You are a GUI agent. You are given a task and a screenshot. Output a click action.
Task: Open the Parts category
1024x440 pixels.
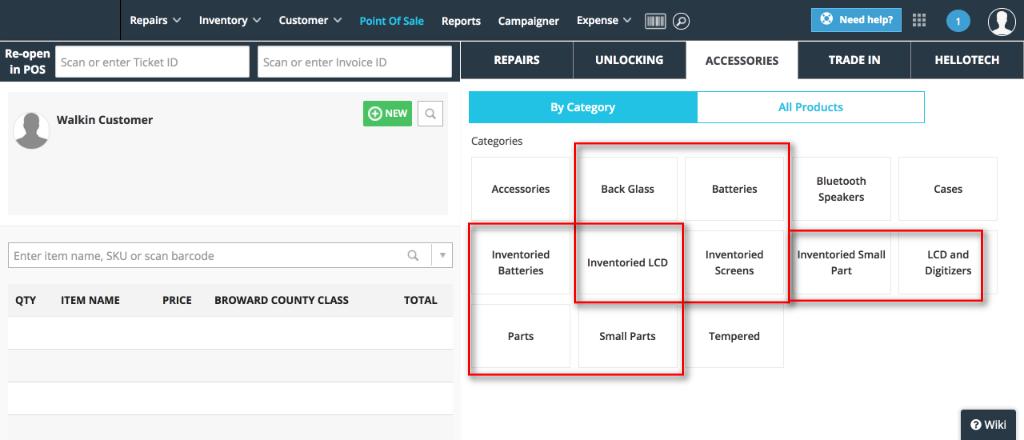(x=520, y=336)
